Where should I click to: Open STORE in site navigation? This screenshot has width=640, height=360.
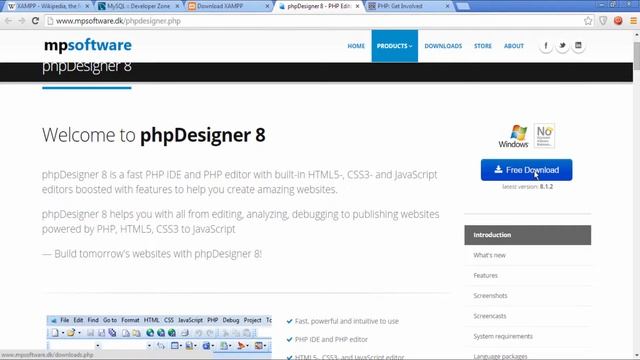click(x=483, y=46)
